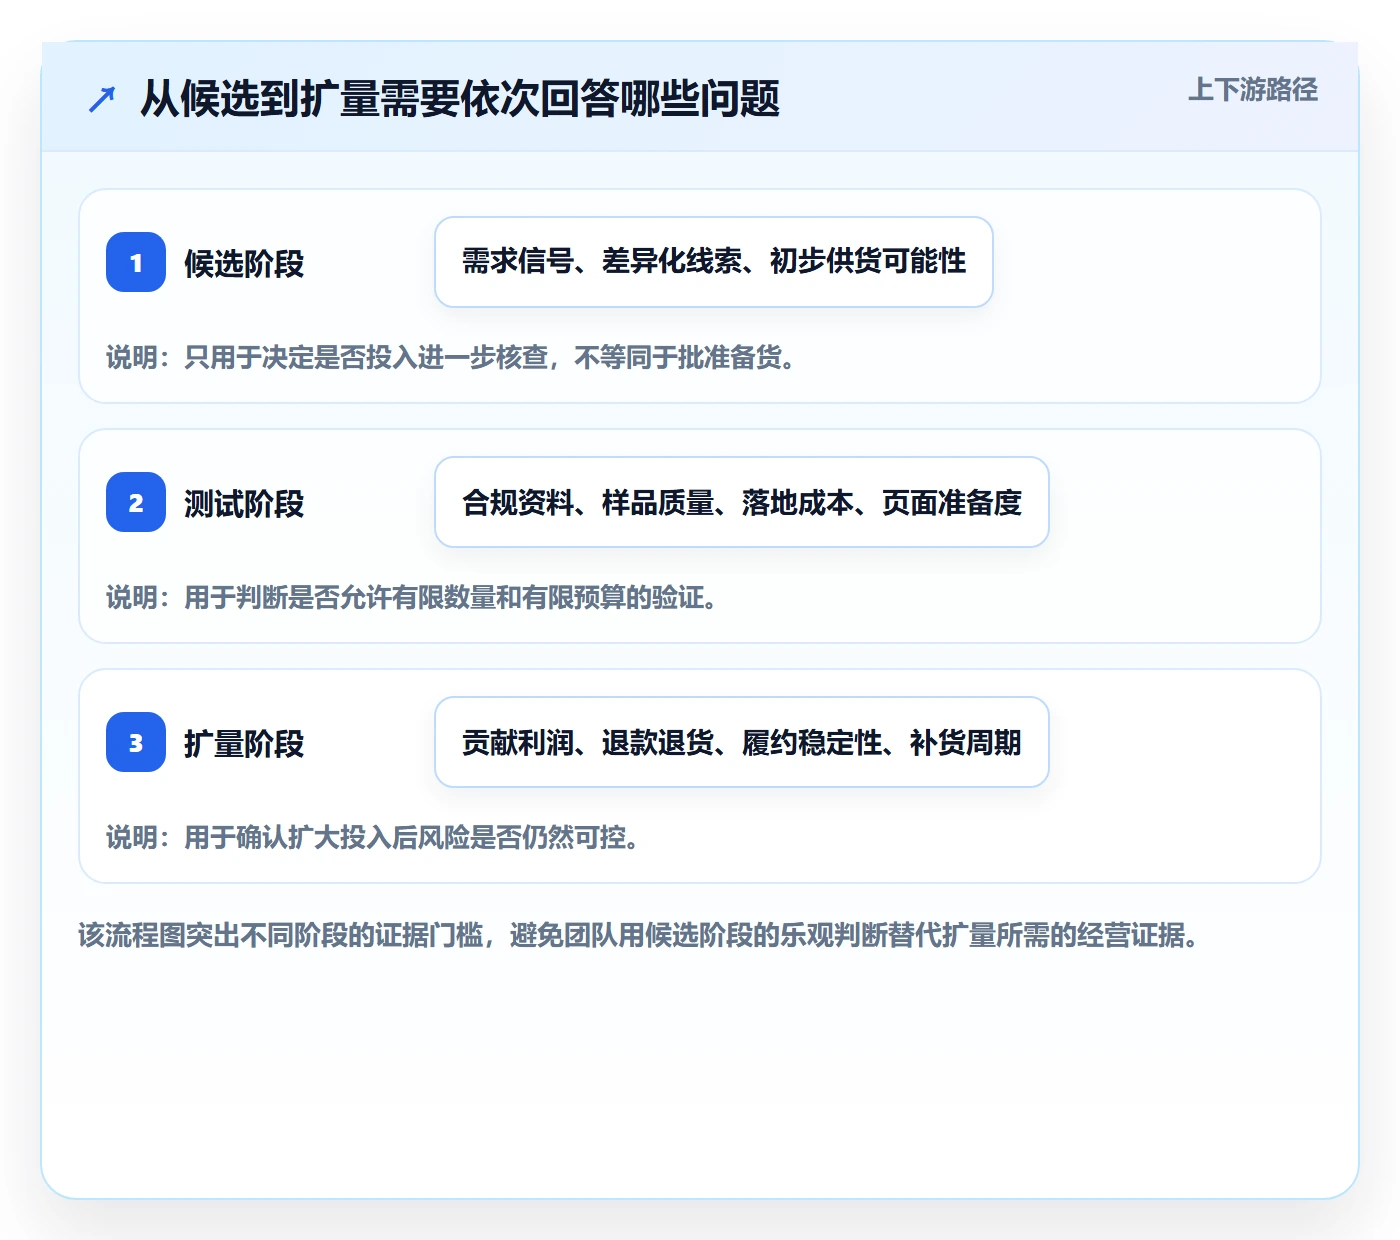
Task: Click the step 3 number badge
Action: pyautogui.click(x=136, y=742)
